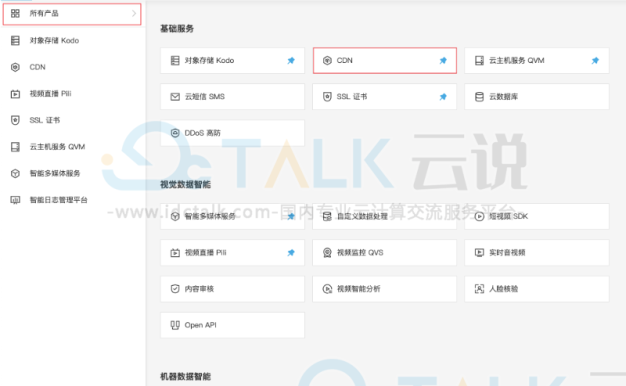The image size is (626, 386).
Task: Open the 短视频 SDK product card
Action: point(537,216)
